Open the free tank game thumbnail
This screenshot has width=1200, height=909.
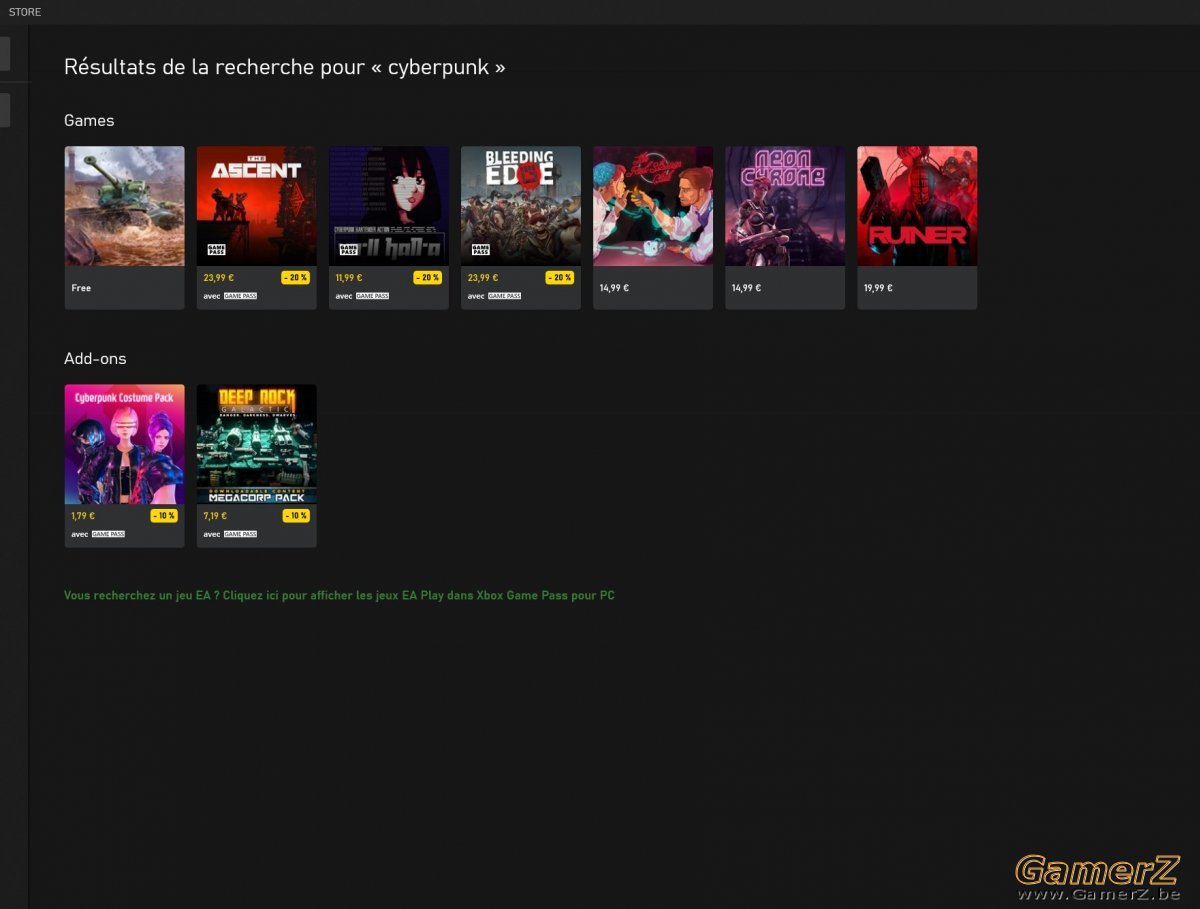pos(125,206)
